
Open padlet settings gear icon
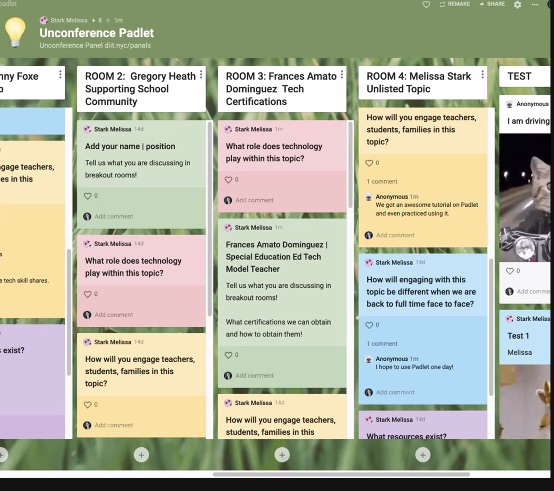pos(517,5)
